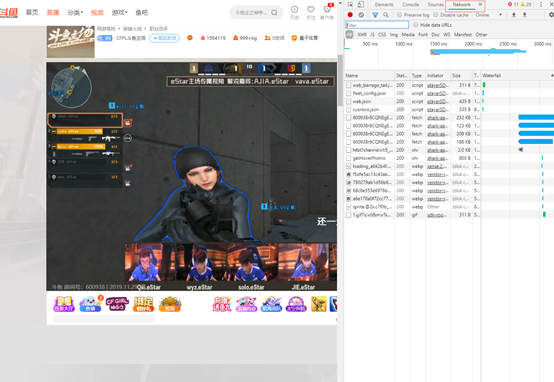Screen dimensions: 554x382
Task: Toggle the device toolbar icon in DevTools
Action: [x=361, y=5]
